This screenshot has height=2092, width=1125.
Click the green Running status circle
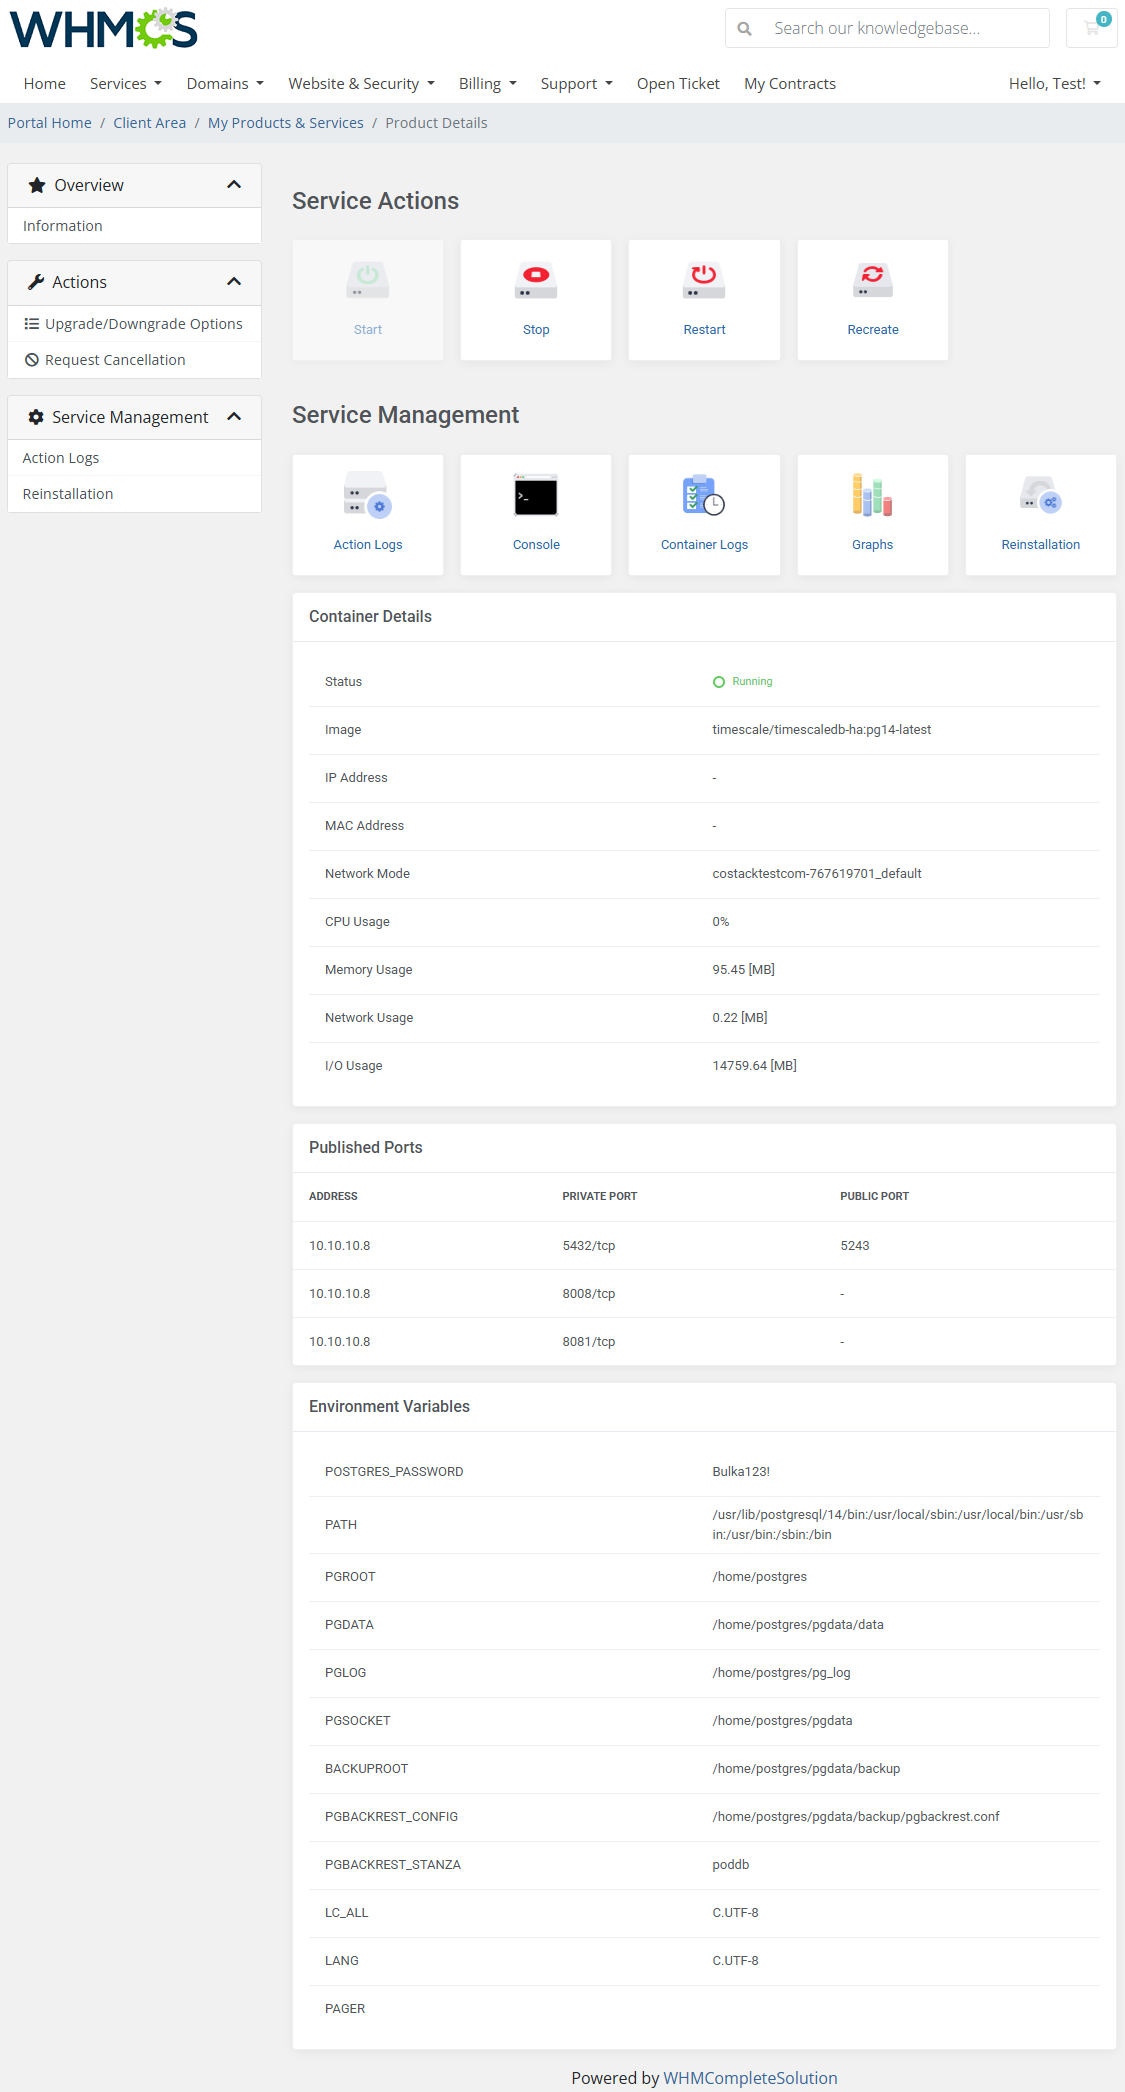(x=718, y=682)
